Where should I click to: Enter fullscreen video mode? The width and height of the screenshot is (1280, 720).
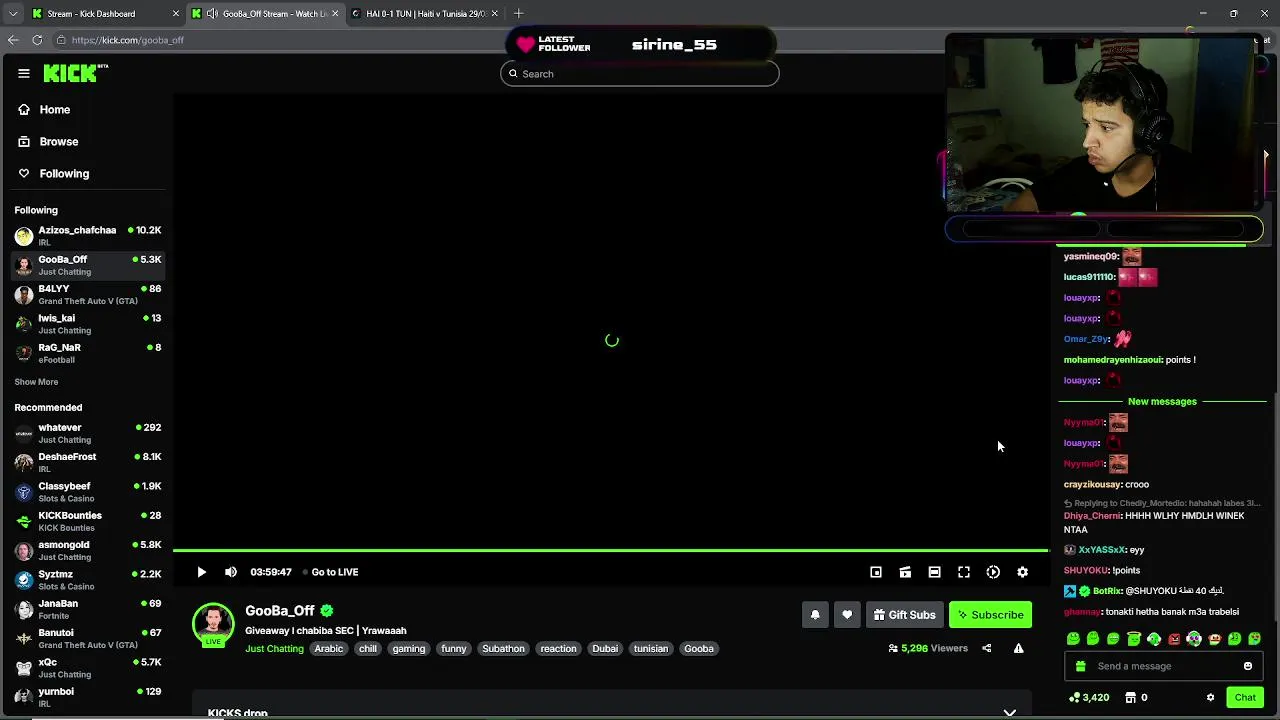pyautogui.click(x=964, y=572)
